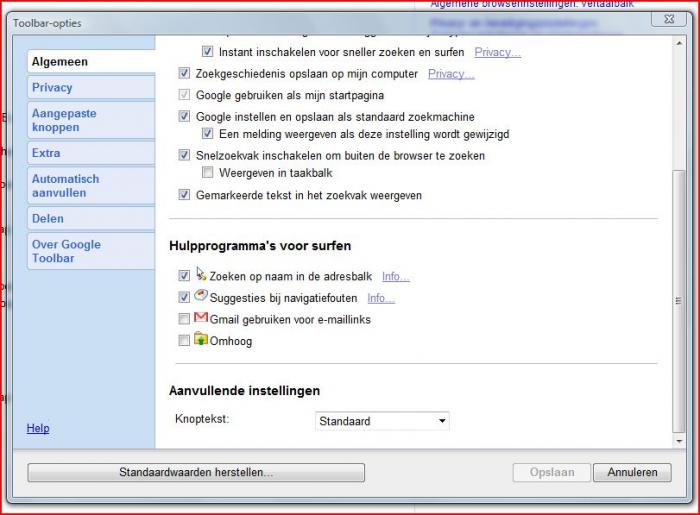Uncheck Gemarkeerde tekst in het zoekvak weergeven
The image size is (700, 515).
[x=184, y=195]
